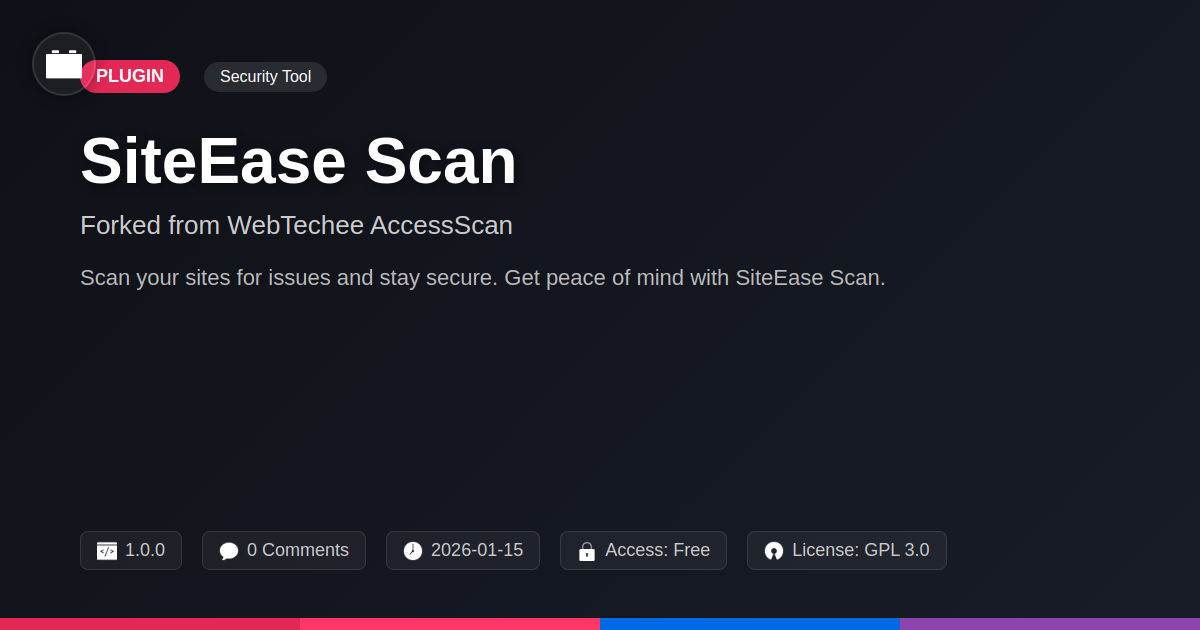
Task: Select the Security Tool tag
Action: [265, 76]
